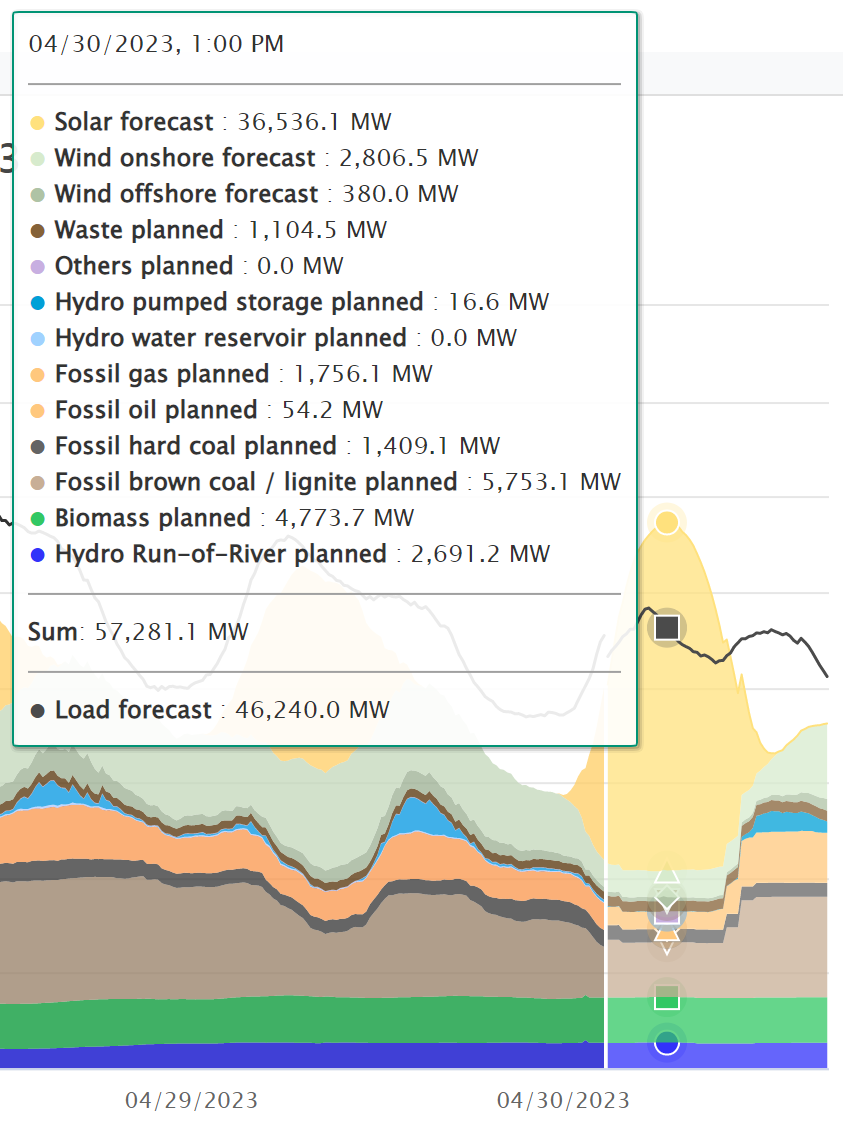Click the green square biomass chart marker
This screenshot has width=843, height=1125.
click(x=666, y=997)
